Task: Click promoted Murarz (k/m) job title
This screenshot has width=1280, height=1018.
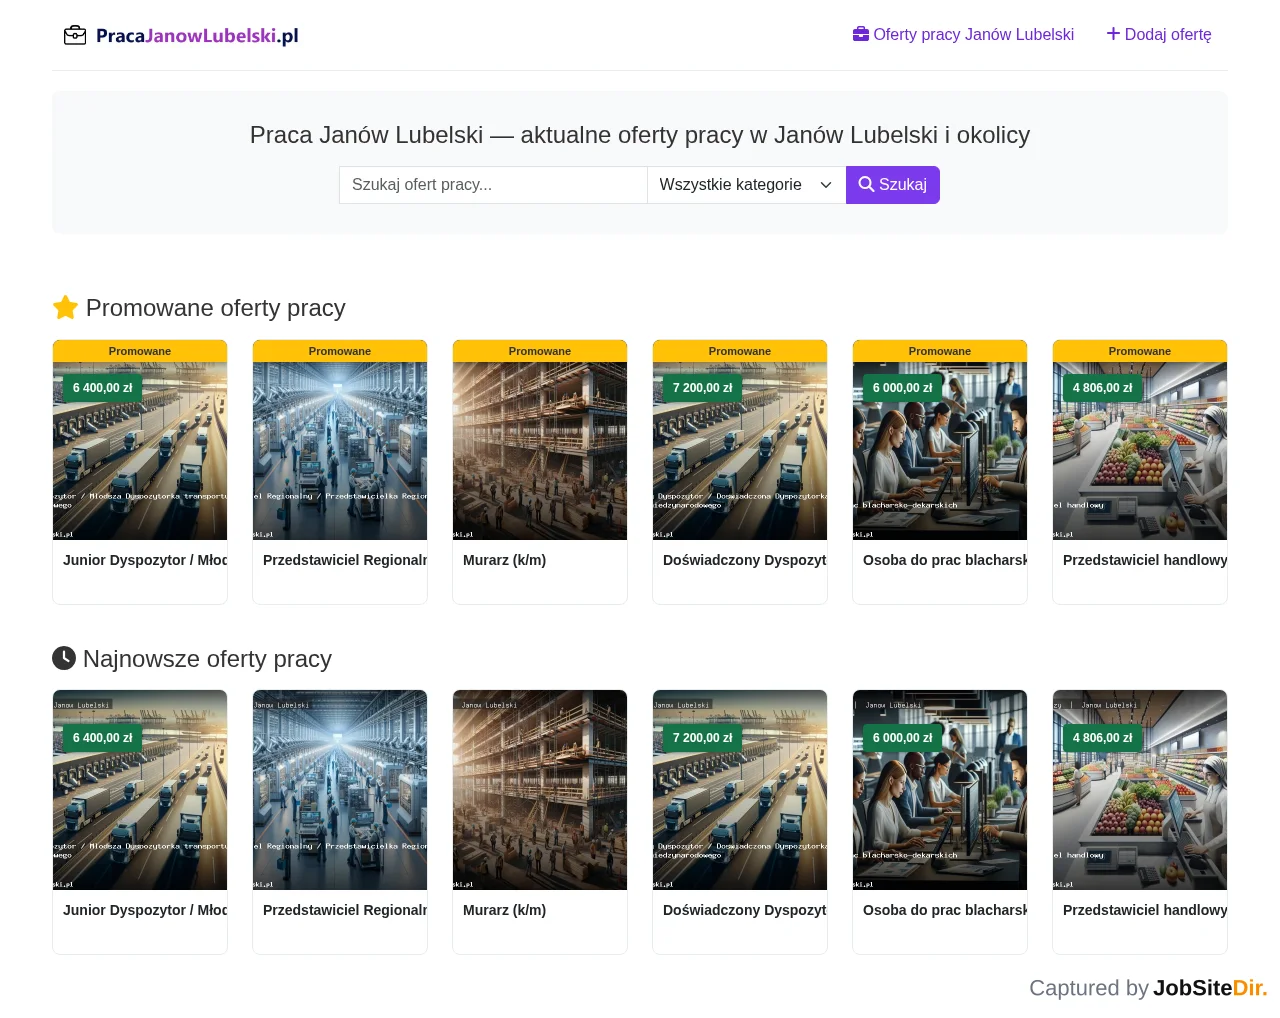Action: 504,560
